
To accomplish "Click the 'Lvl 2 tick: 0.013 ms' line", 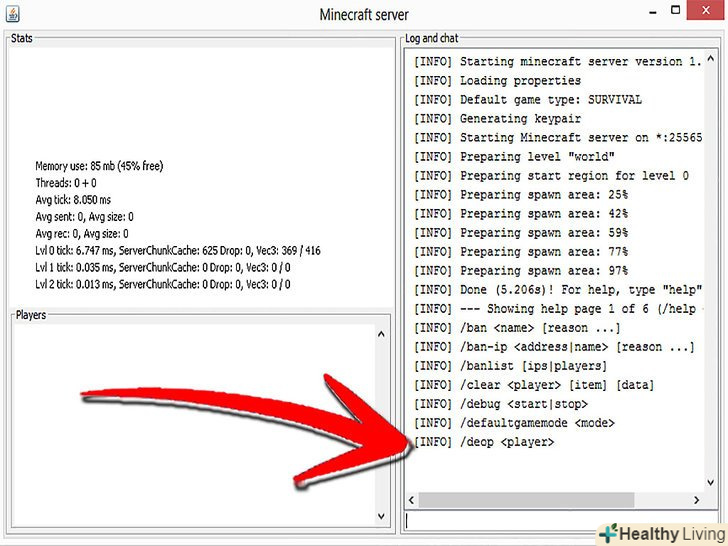I will pos(163,284).
